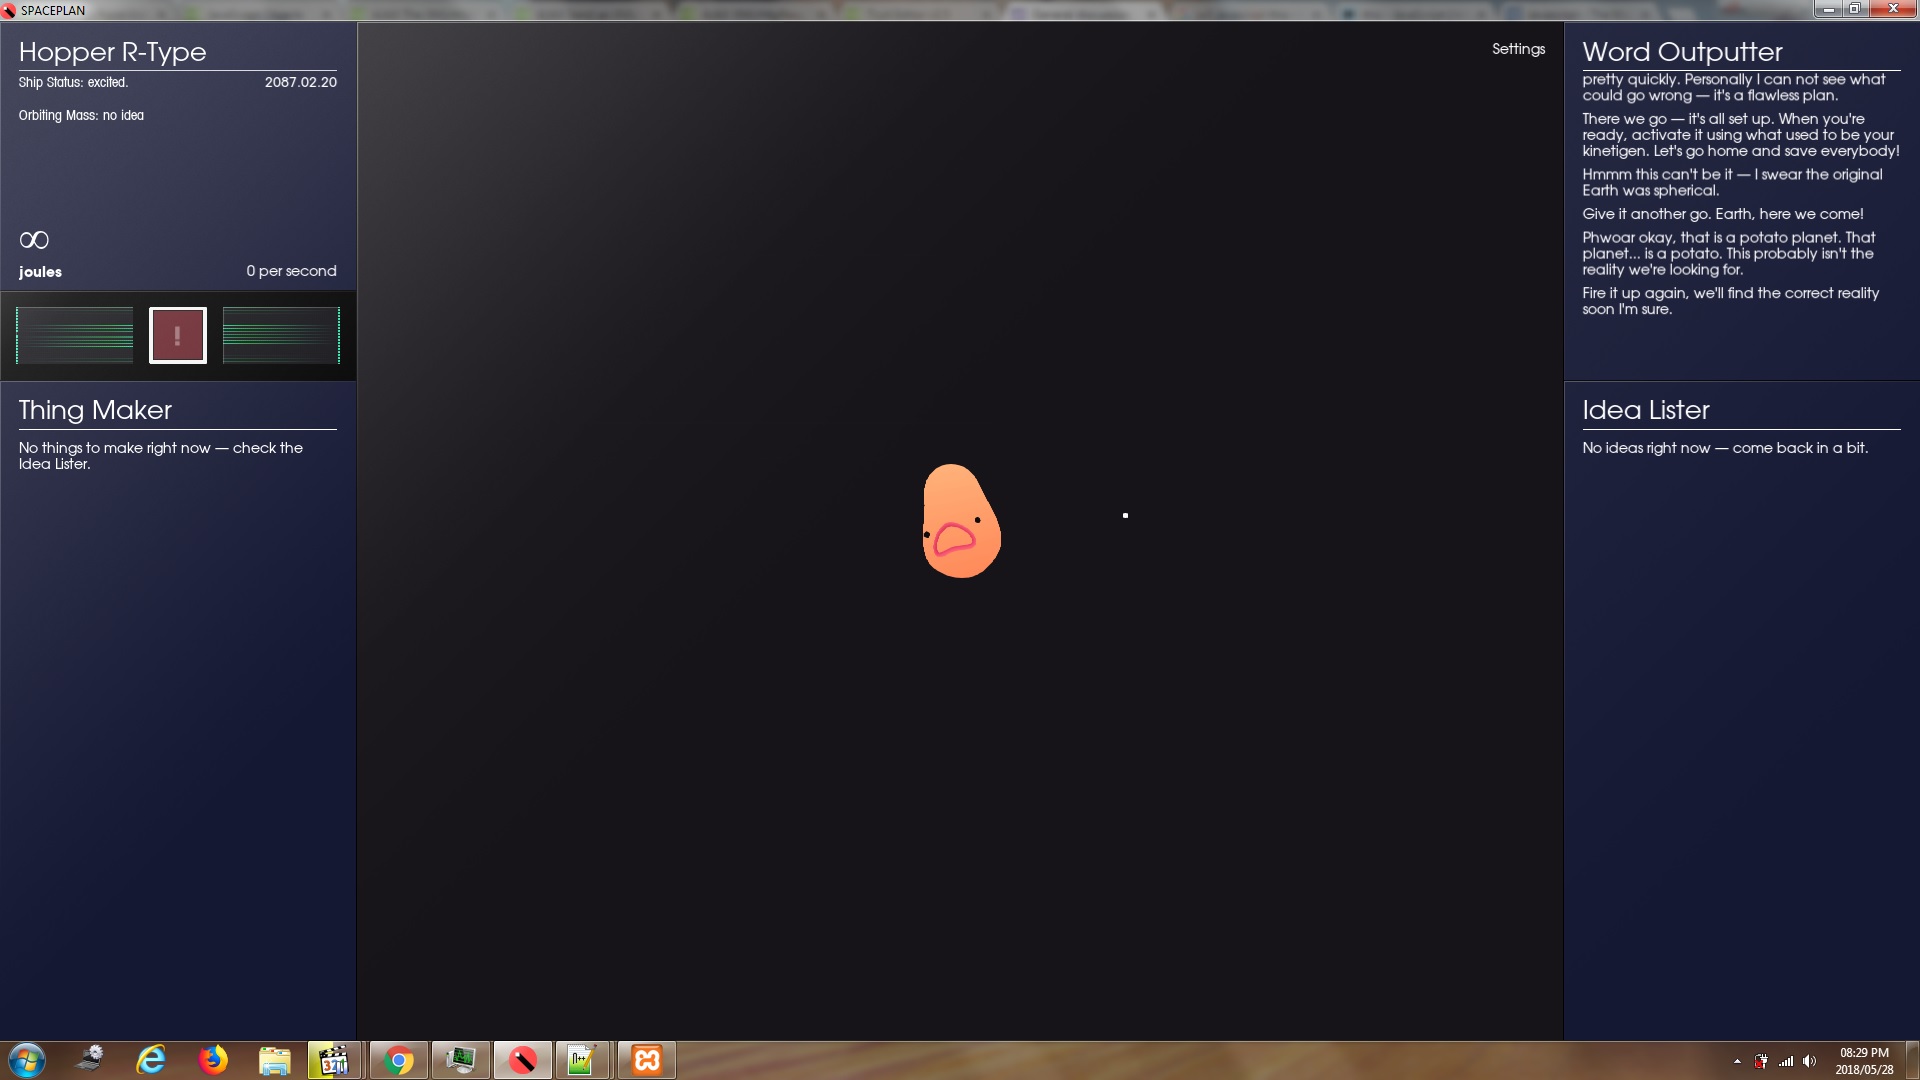
Task: Click the red exclamation kinetigen button
Action: 178,335
